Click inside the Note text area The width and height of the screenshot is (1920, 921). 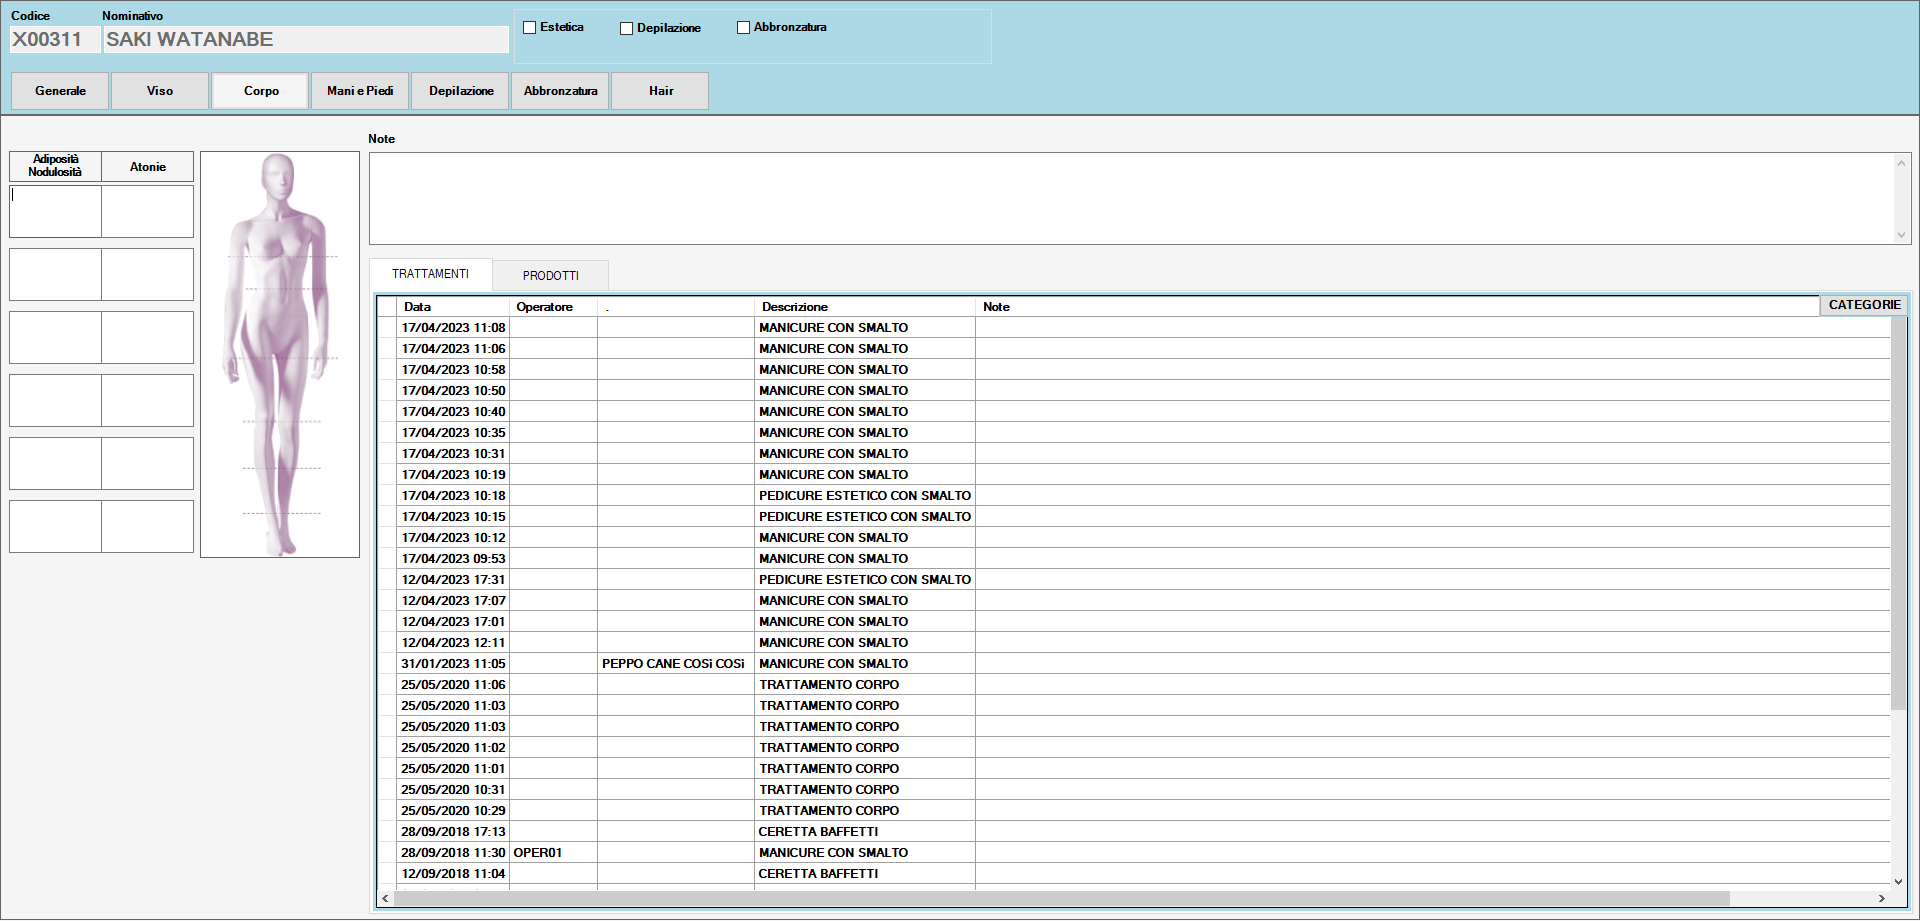tap(1130, 198)
